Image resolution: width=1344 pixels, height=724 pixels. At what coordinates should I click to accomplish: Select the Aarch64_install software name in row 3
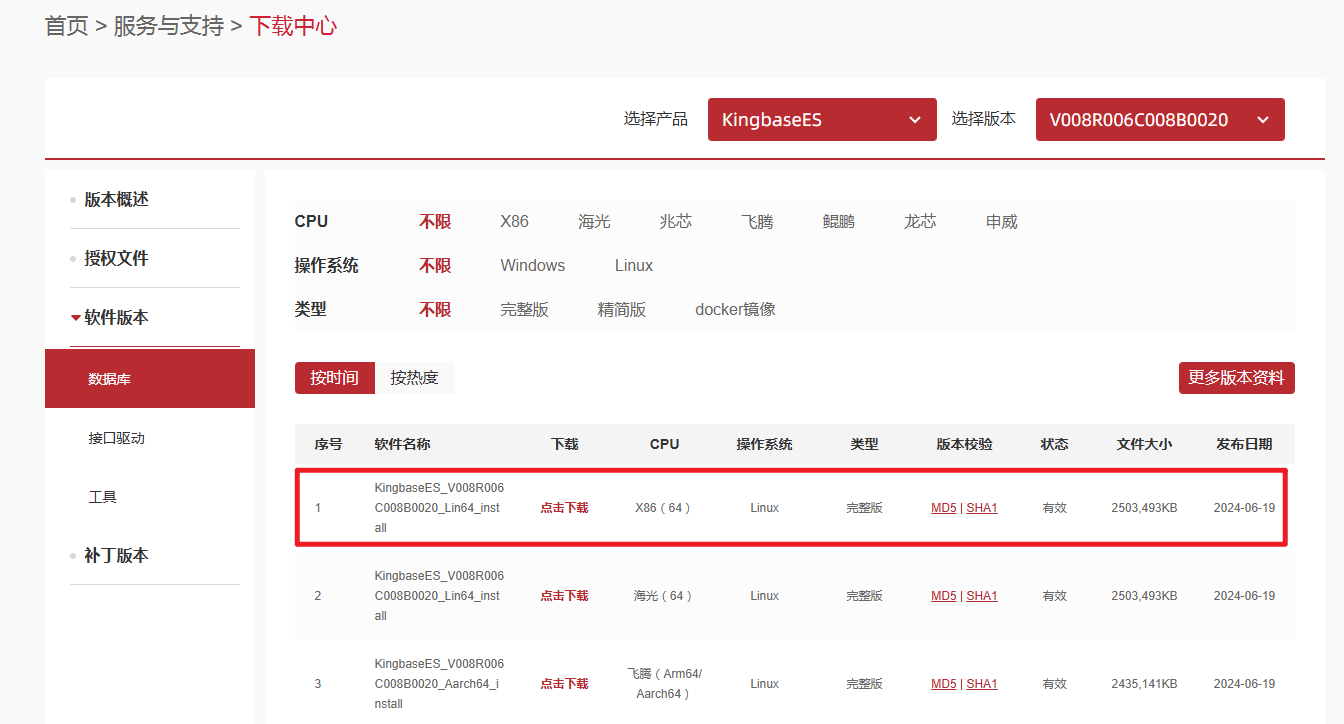point(440,684)
